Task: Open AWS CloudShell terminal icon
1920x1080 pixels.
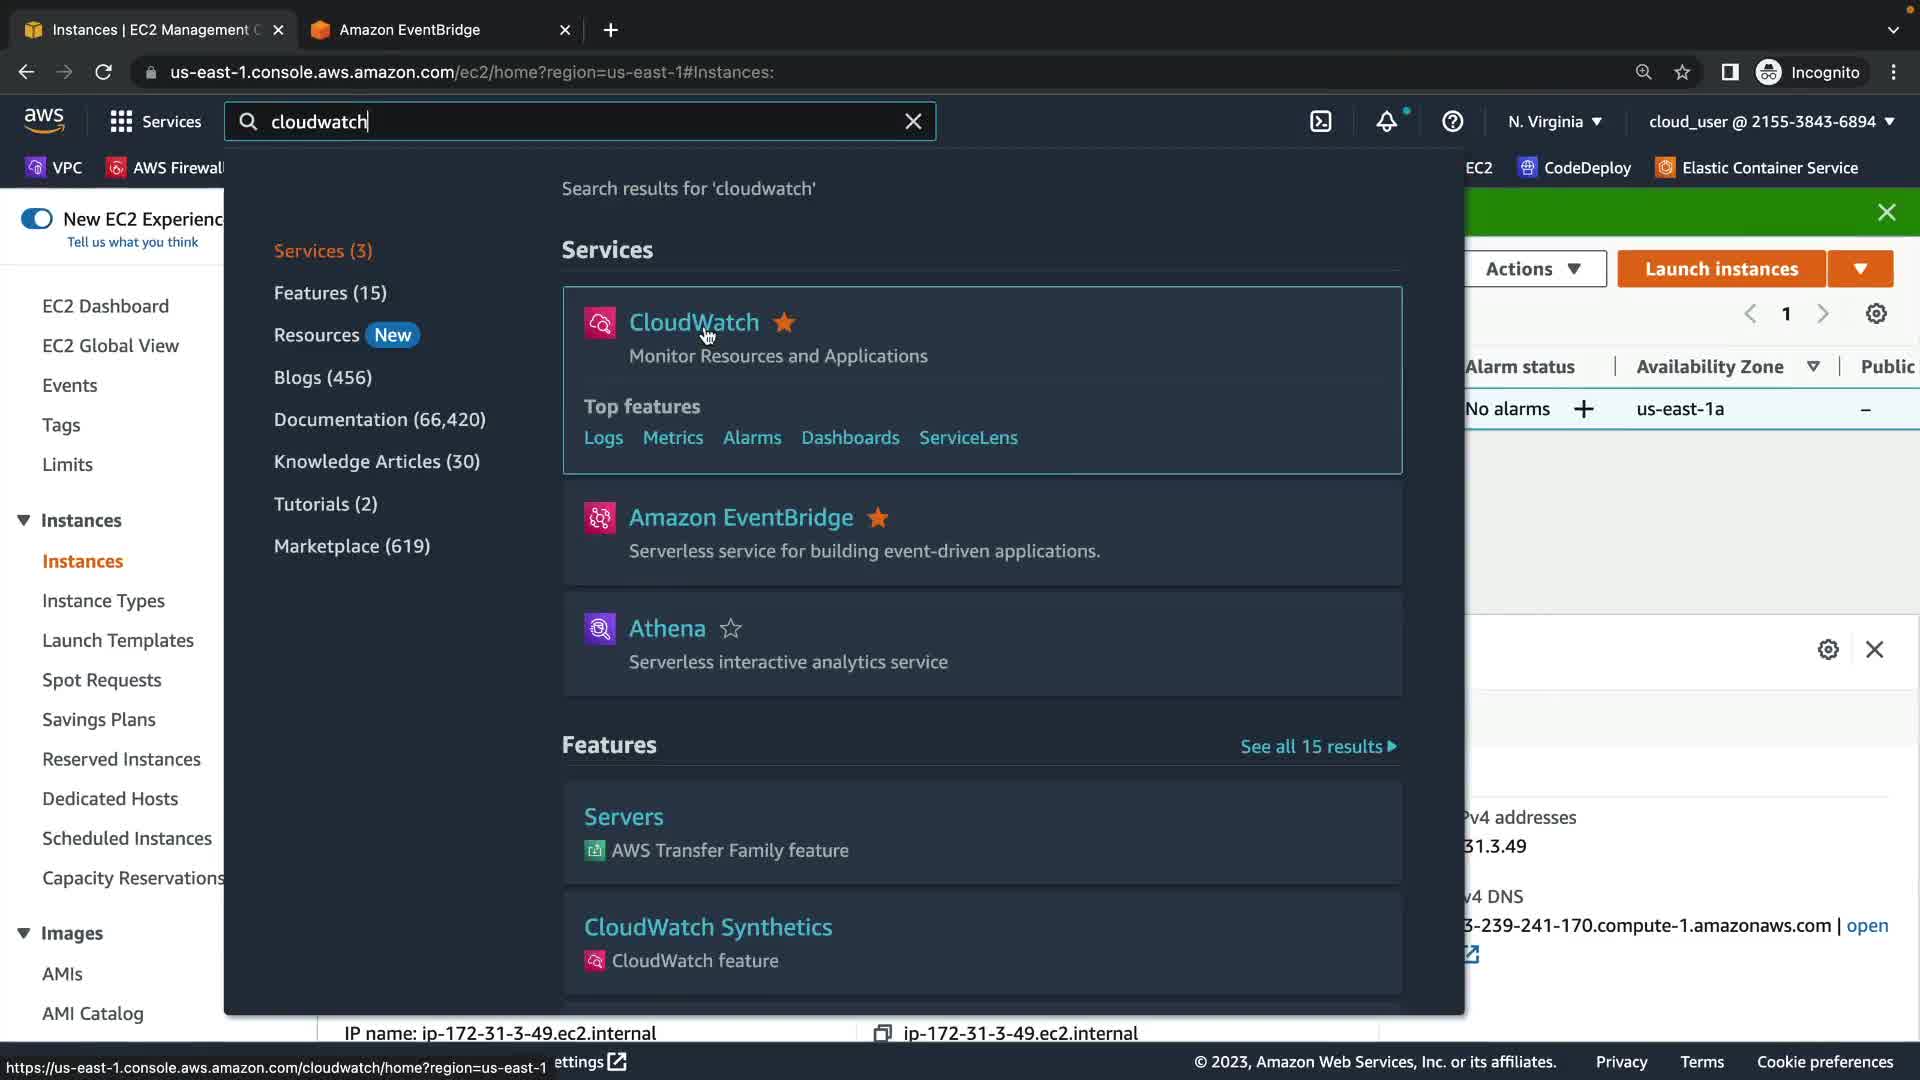Action: 1321,122
